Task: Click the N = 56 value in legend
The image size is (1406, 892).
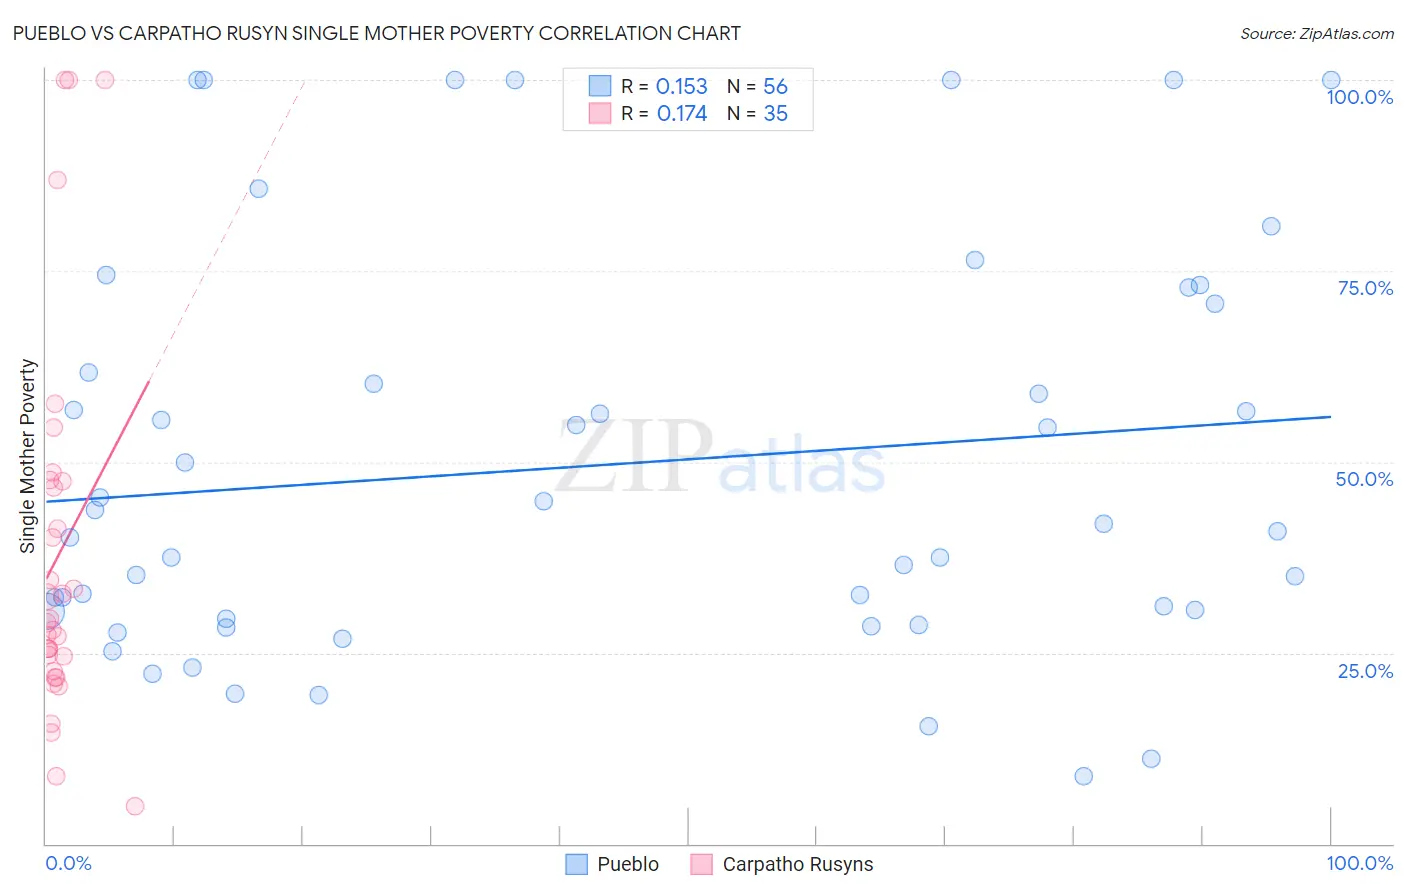Action: 757,86
